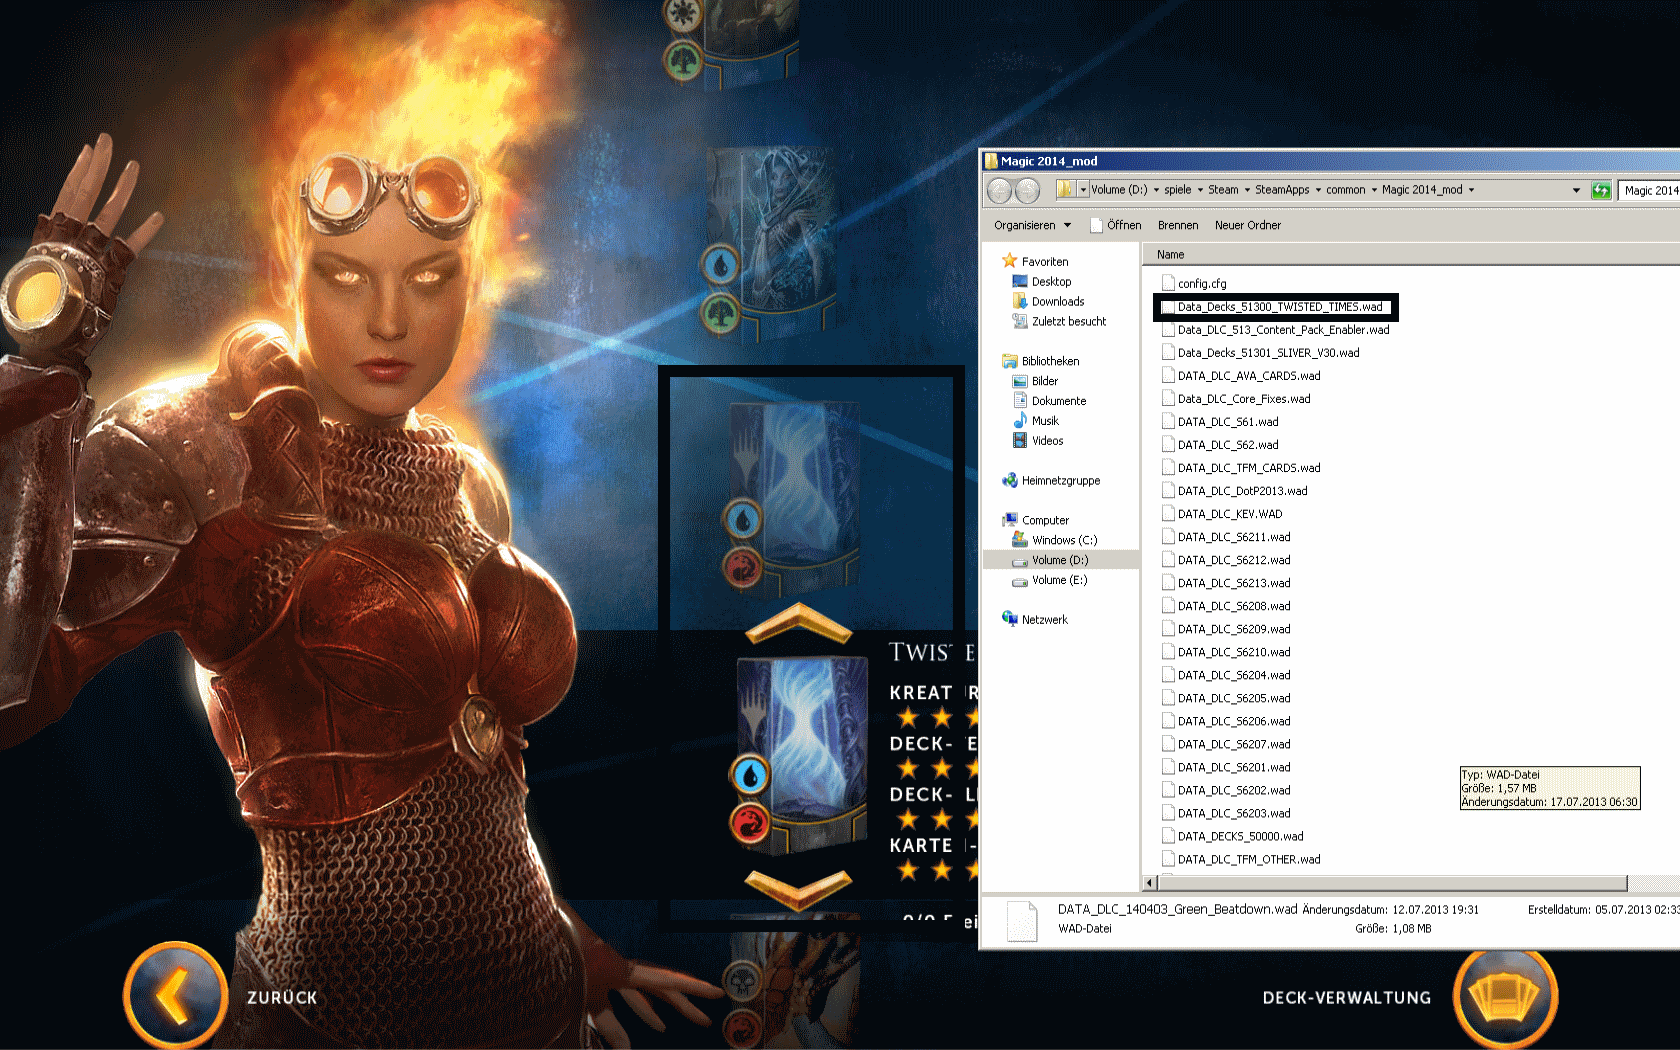1680x1050 pixels.
Task: Click large file icon in details pane
Action: point(1021,920)
